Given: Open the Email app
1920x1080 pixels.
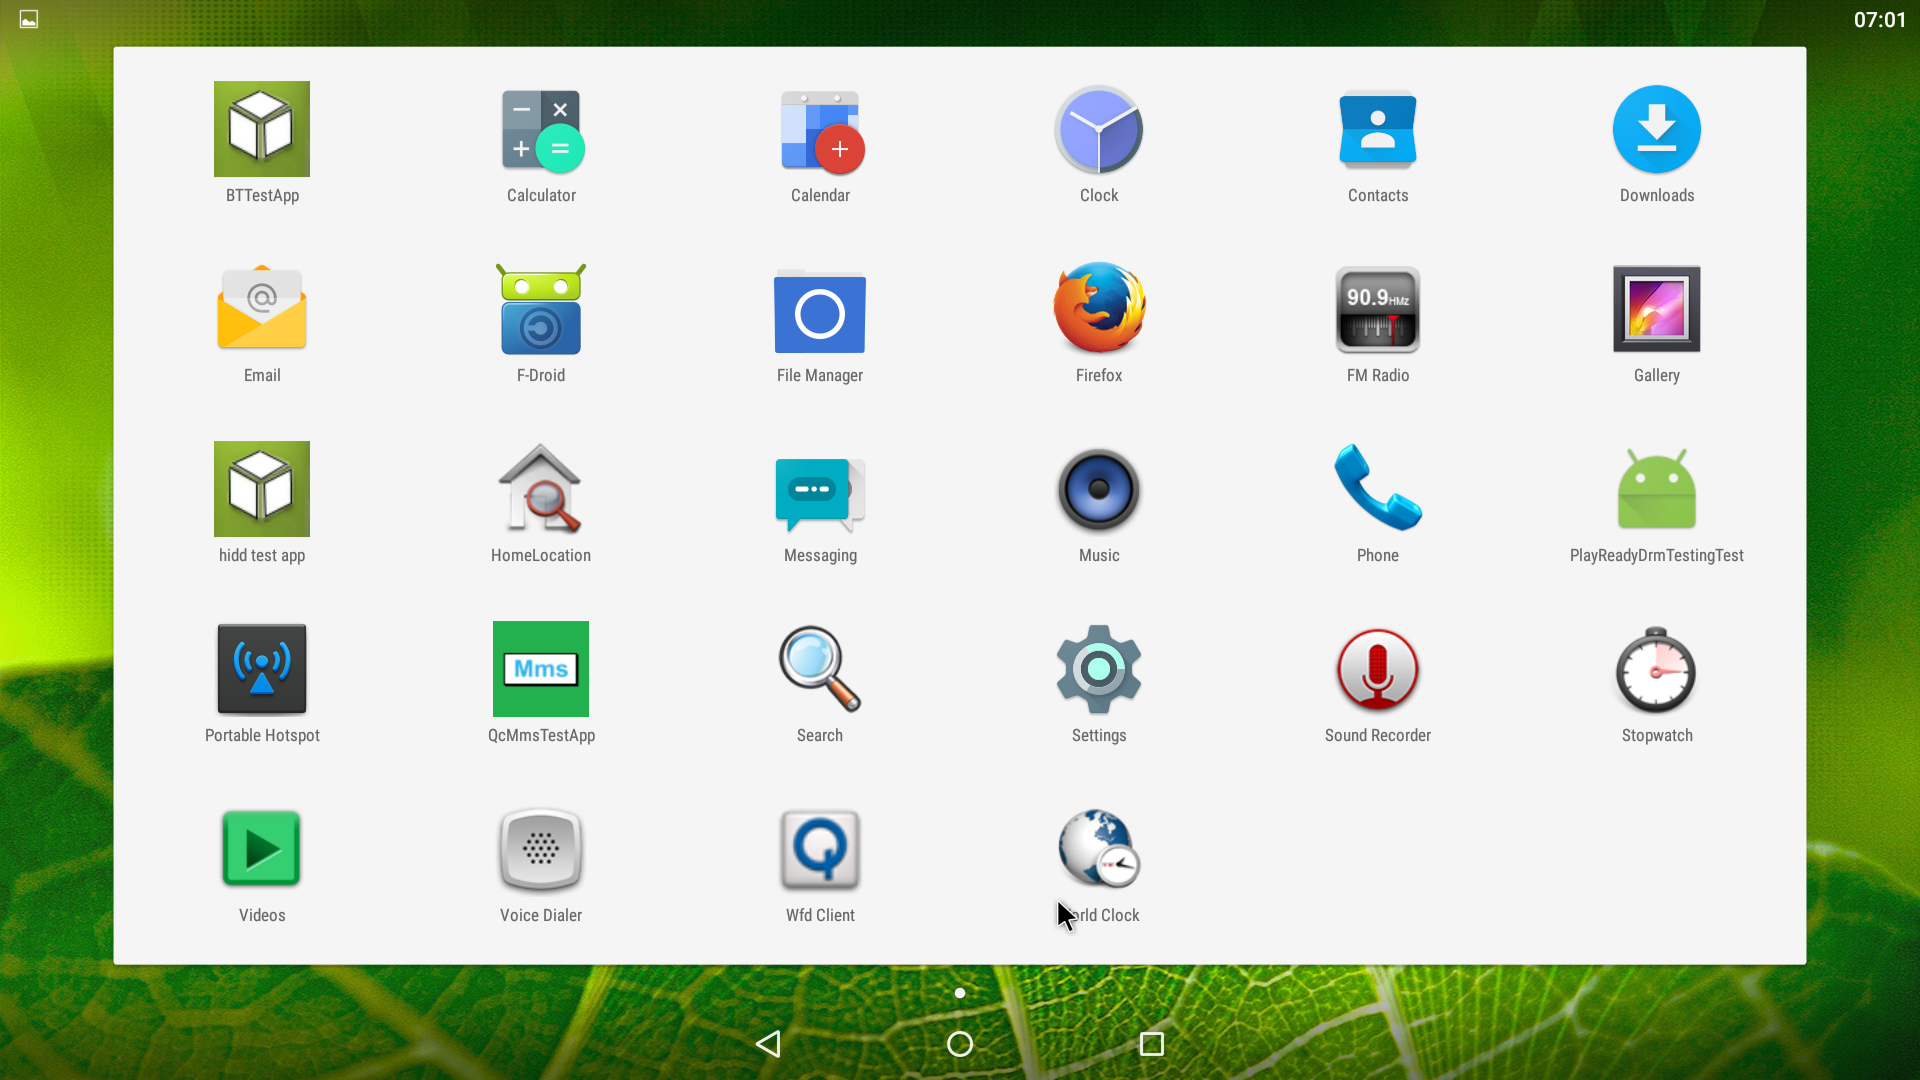Looking at the screenshot, I should [x=262, y=308].
